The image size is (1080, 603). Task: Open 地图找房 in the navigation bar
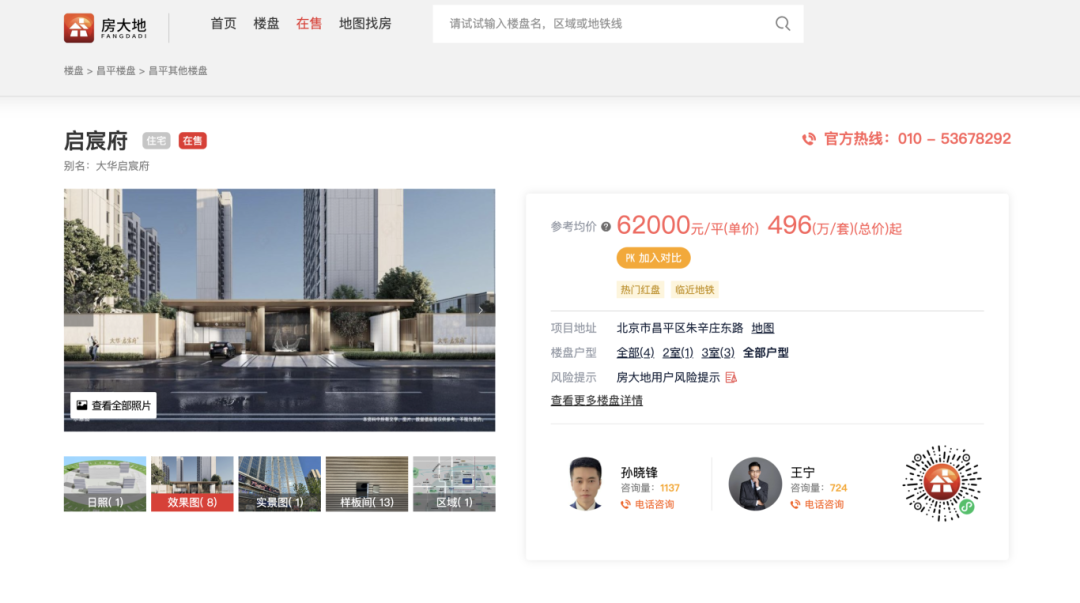[366, 23]
